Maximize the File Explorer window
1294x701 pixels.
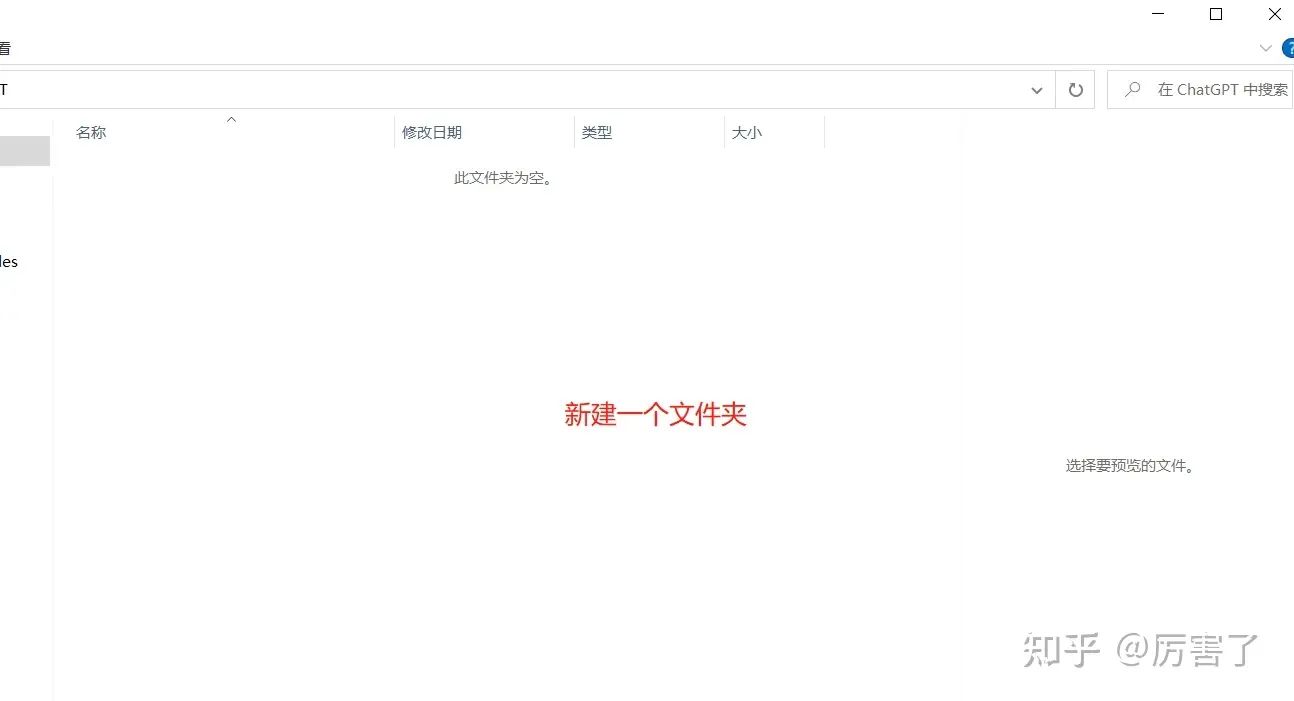click(x=1216, y=14)
